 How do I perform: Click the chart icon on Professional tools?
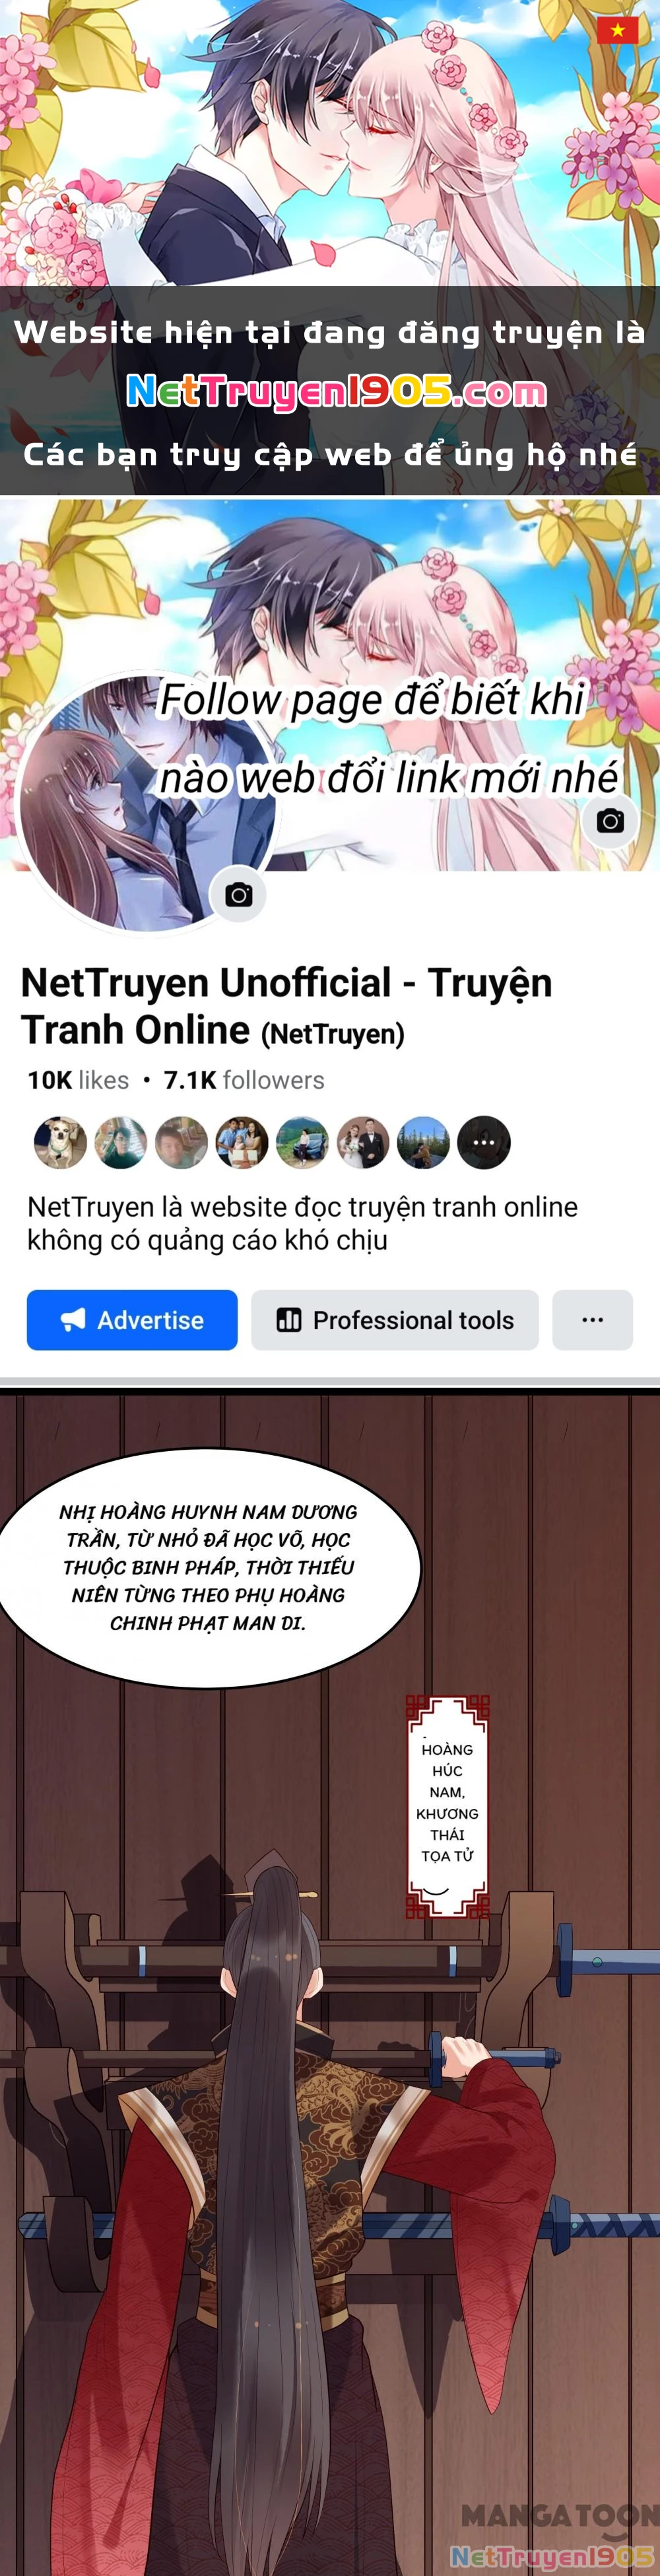click(289, 1320)
